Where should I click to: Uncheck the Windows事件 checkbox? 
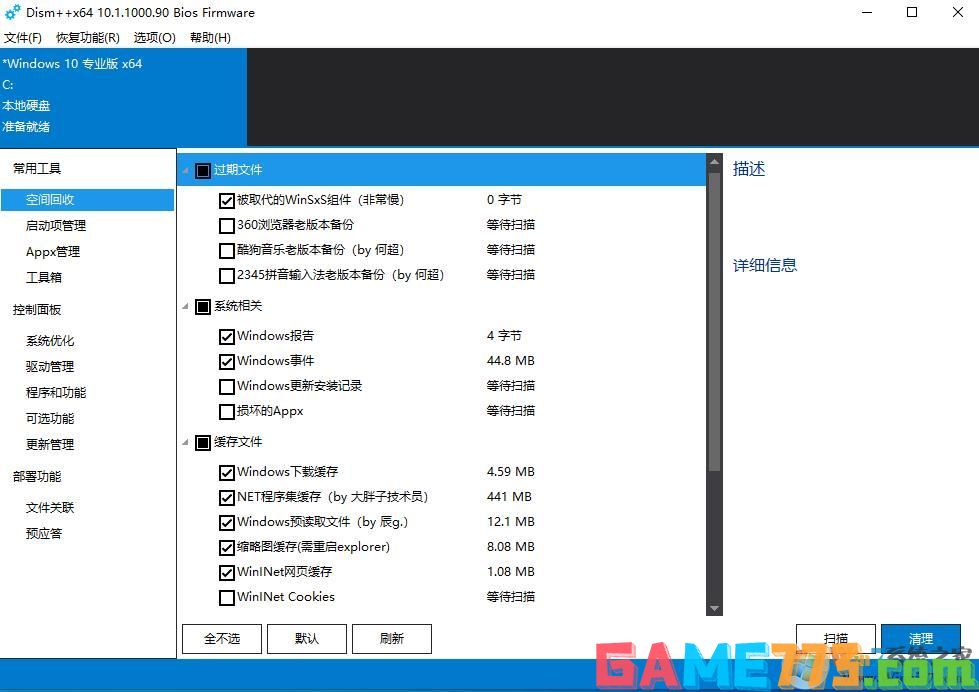point(227,362)
